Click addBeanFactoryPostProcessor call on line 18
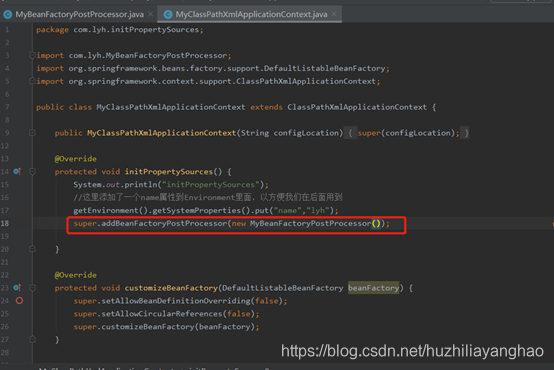Screen dimensions: 554x370 click(x=165, y=223)
